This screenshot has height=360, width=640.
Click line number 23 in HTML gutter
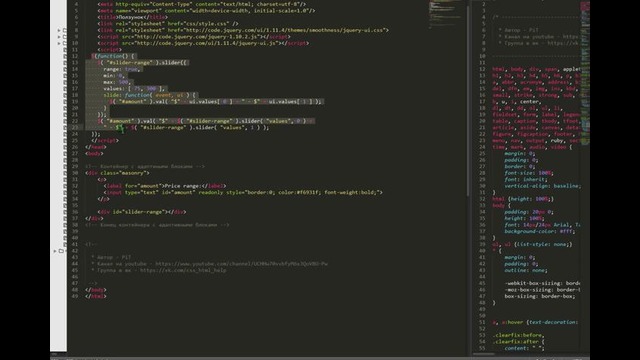tap(75, 127)
